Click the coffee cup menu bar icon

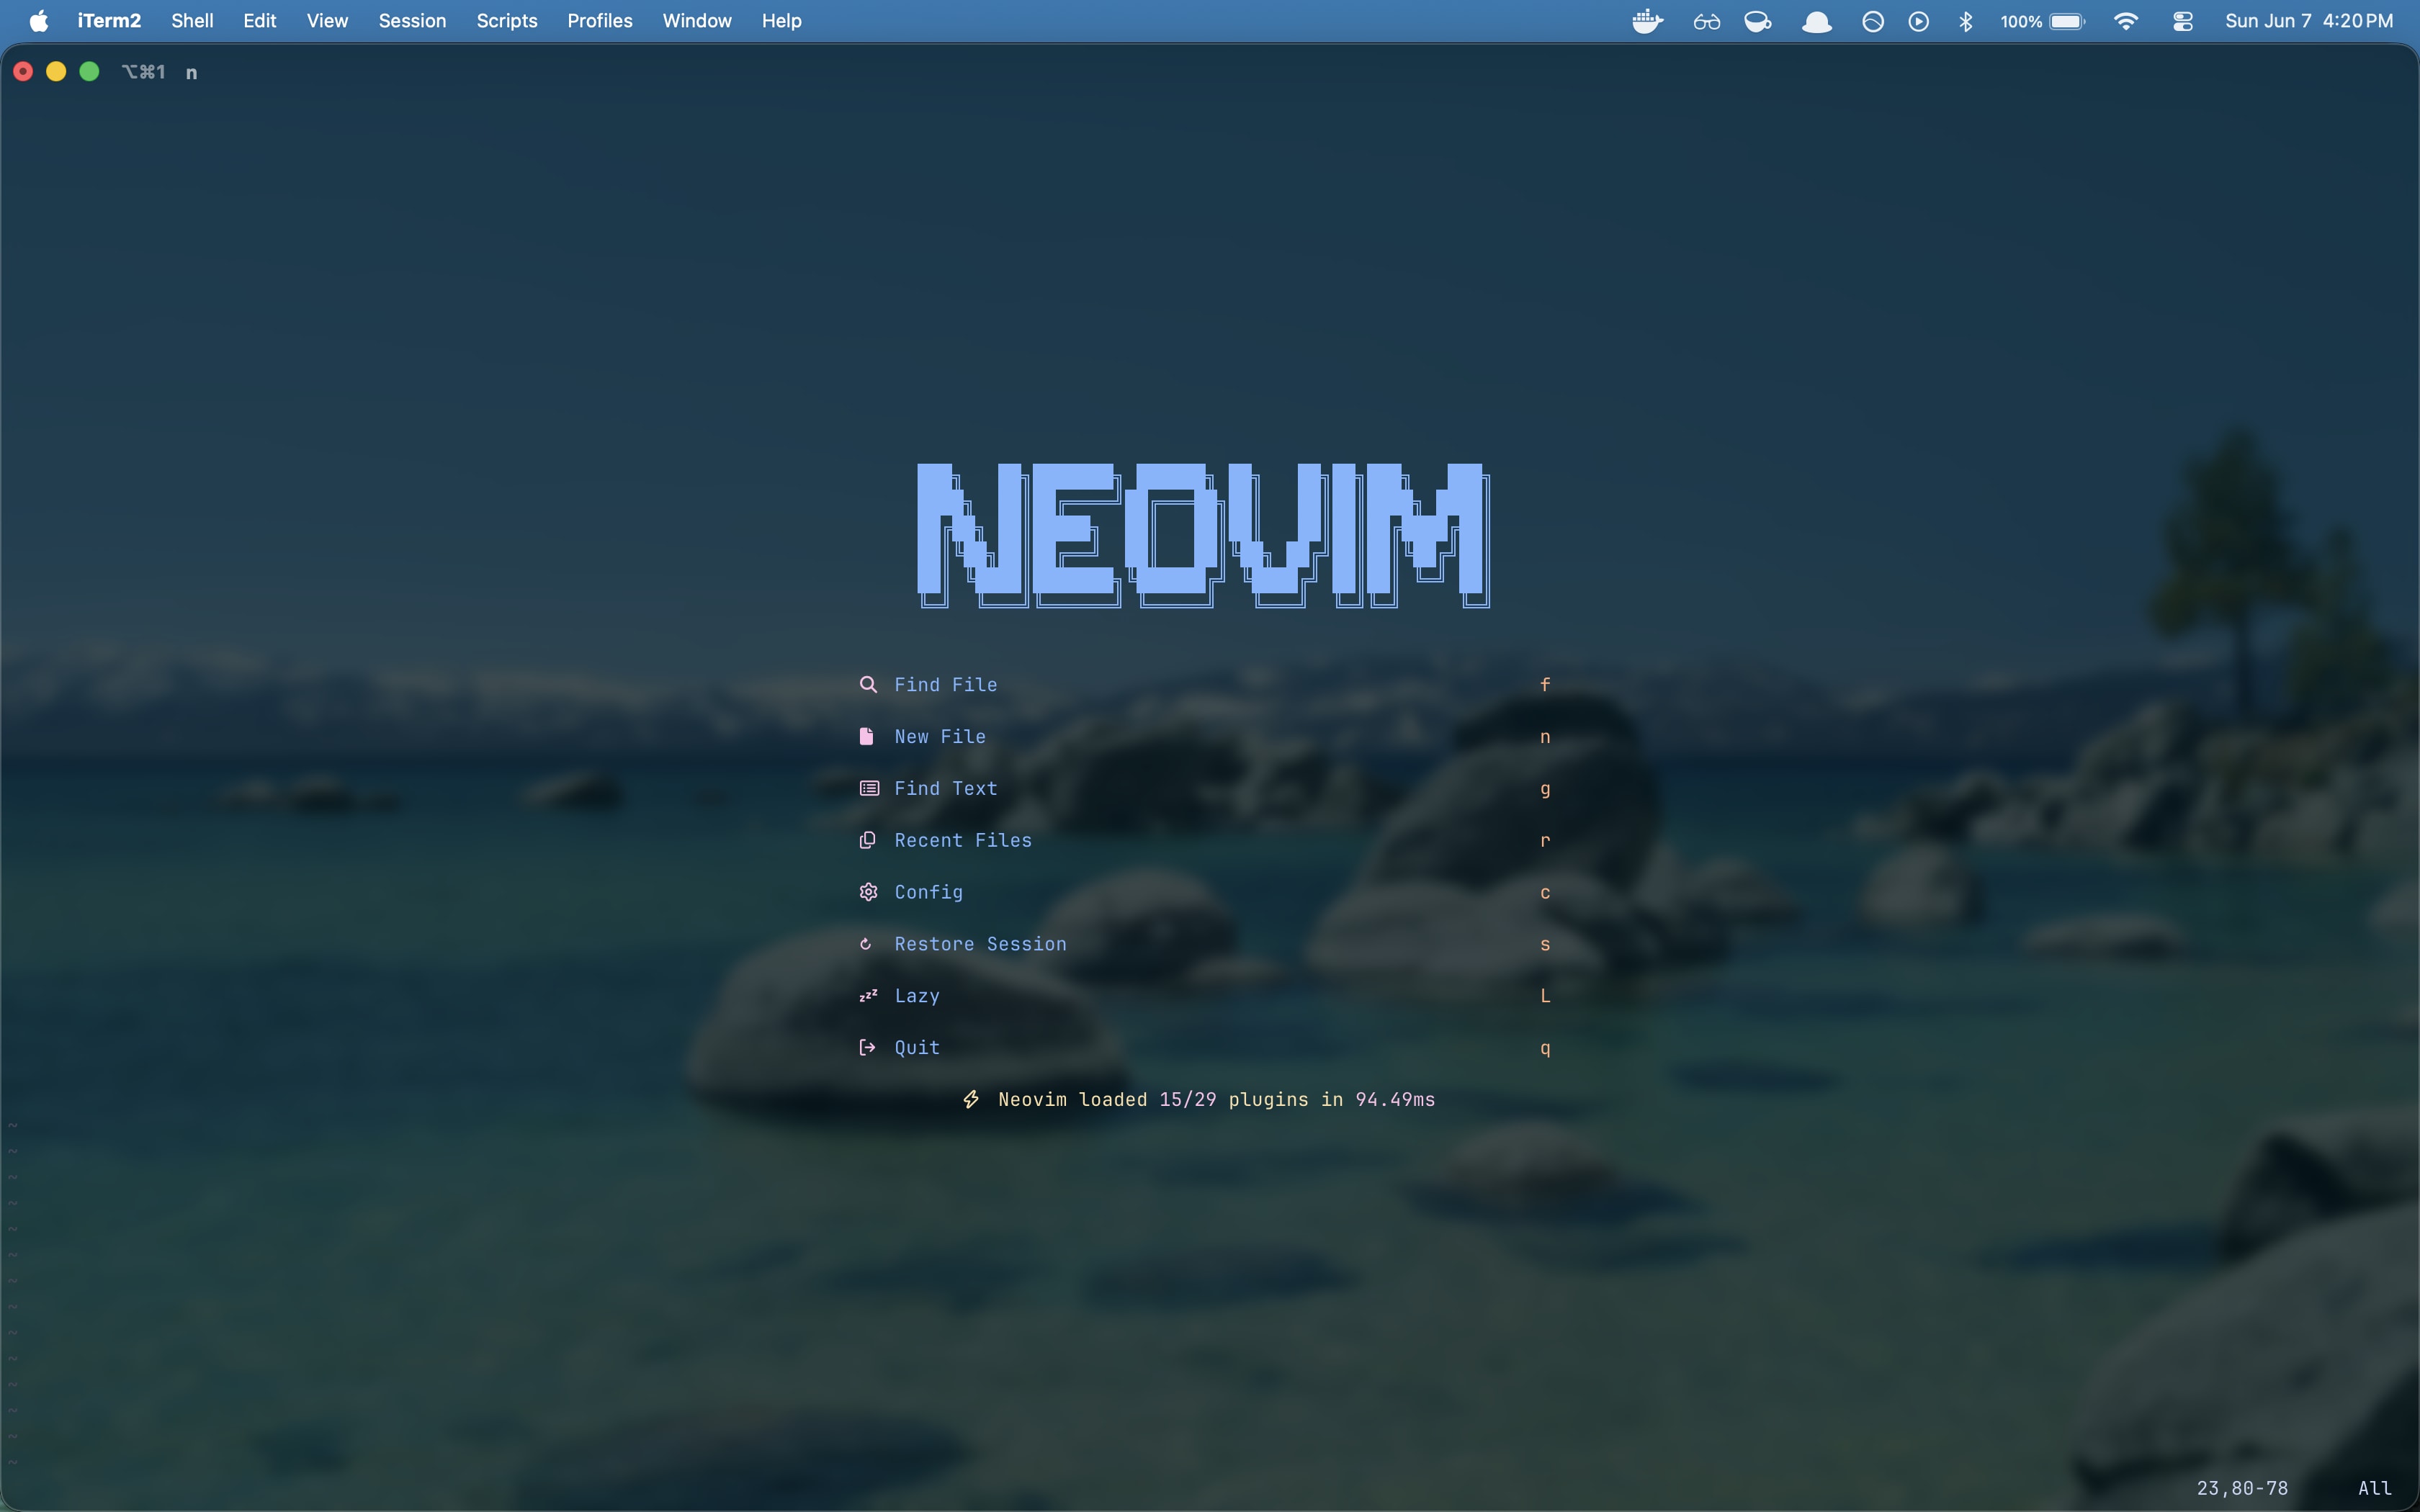pos(1757,21)
